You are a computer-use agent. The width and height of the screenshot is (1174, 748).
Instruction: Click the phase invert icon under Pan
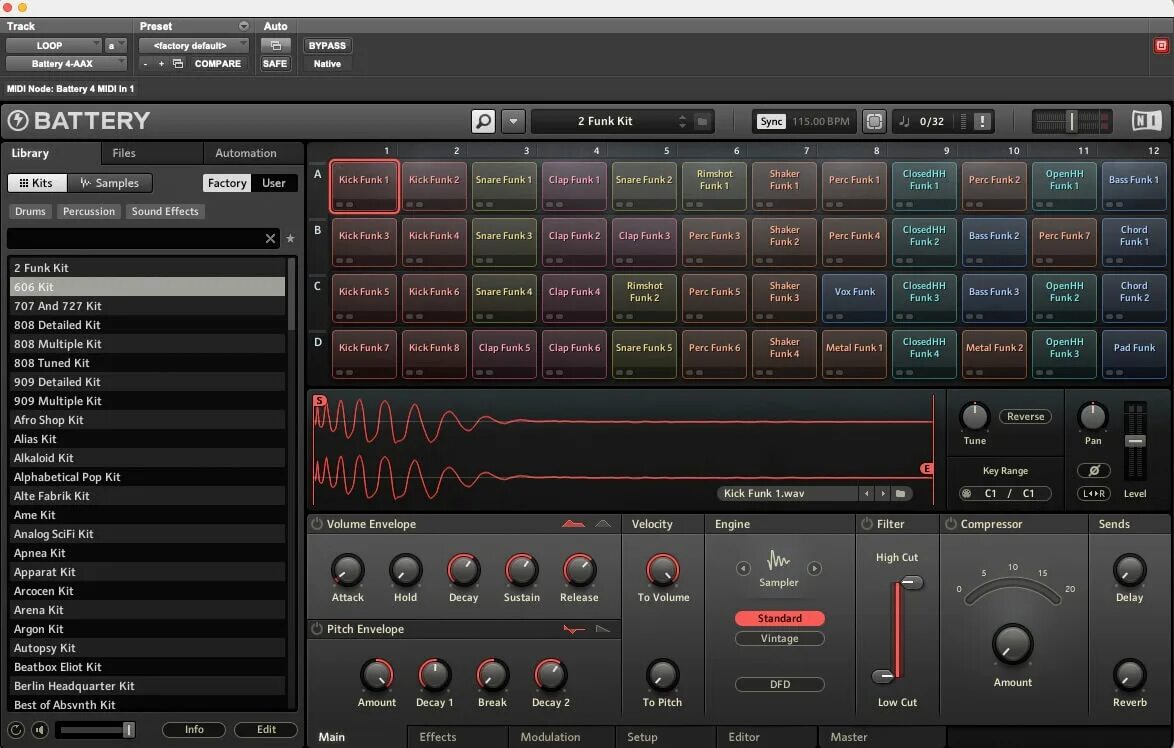pyautogui.click(x=1093, y=470)
